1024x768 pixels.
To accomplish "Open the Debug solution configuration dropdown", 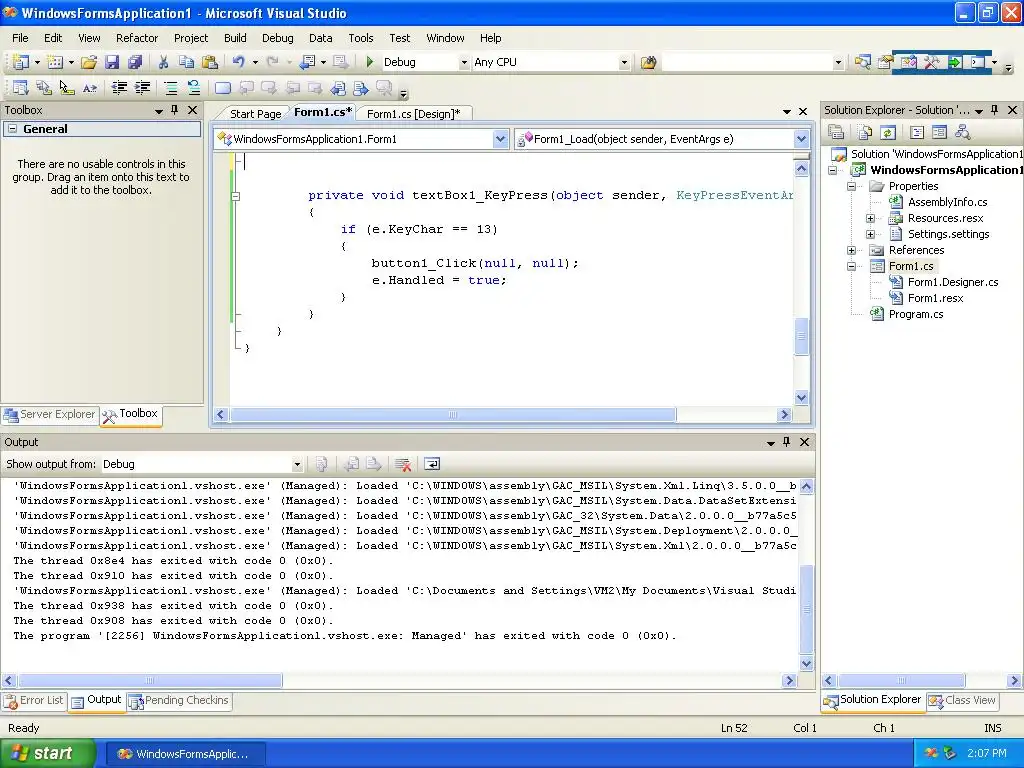I will [464, 63].
